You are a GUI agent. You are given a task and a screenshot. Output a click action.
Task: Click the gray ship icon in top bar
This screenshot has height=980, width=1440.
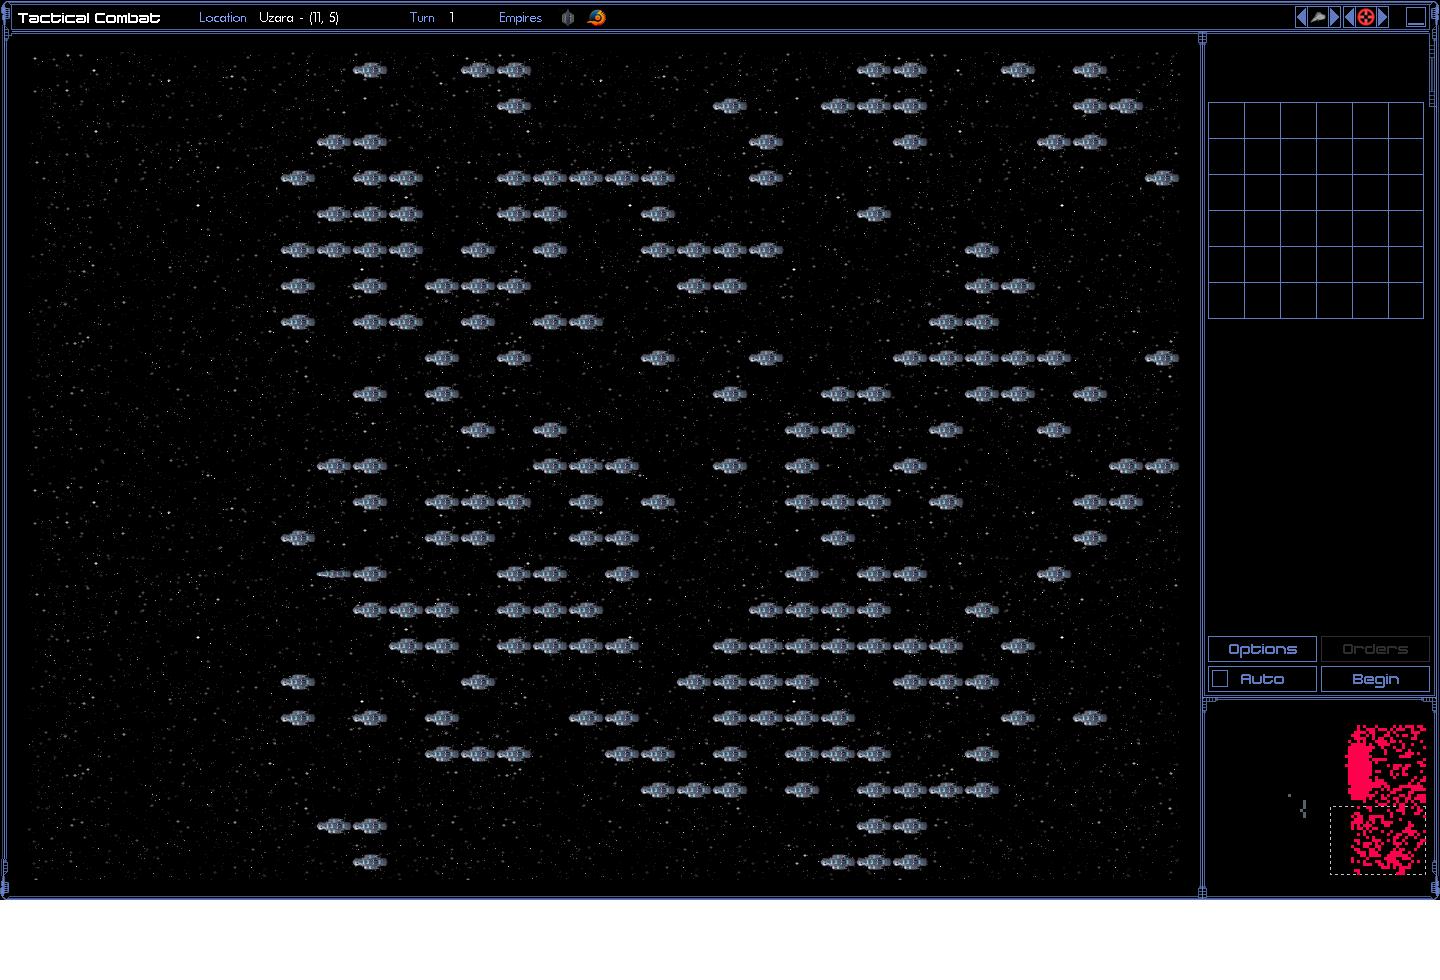click(x=1318, y=17)
